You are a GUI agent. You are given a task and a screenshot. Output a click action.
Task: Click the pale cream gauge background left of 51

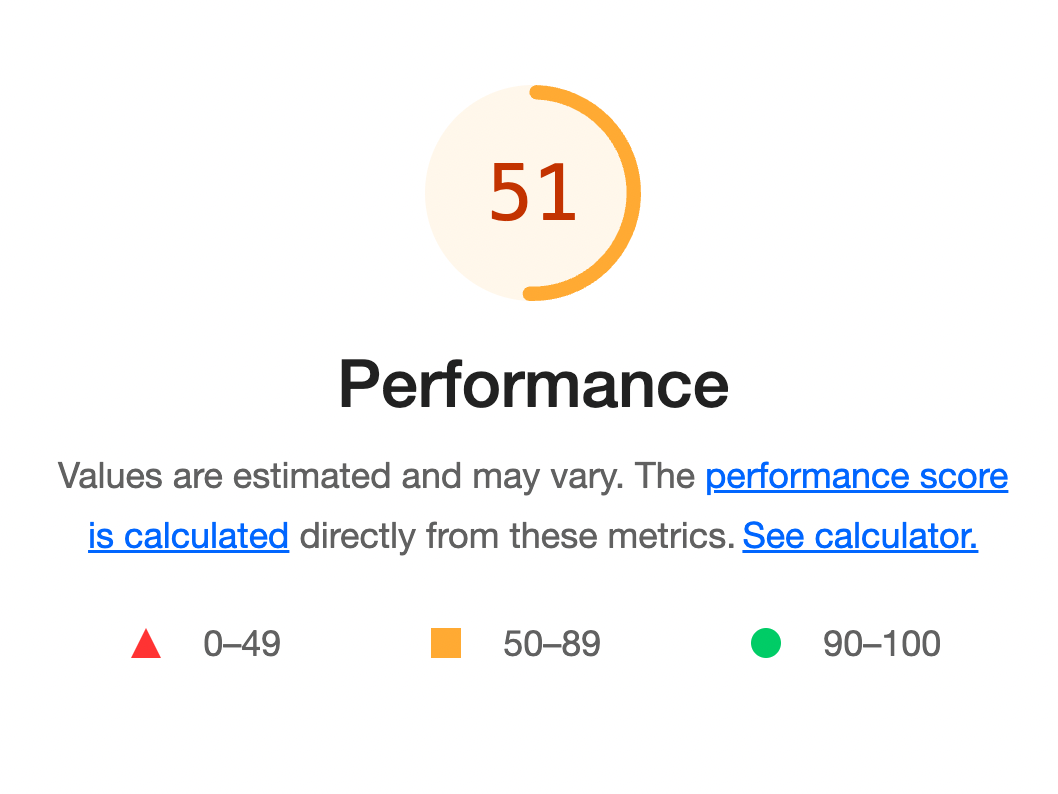(455, 193)
